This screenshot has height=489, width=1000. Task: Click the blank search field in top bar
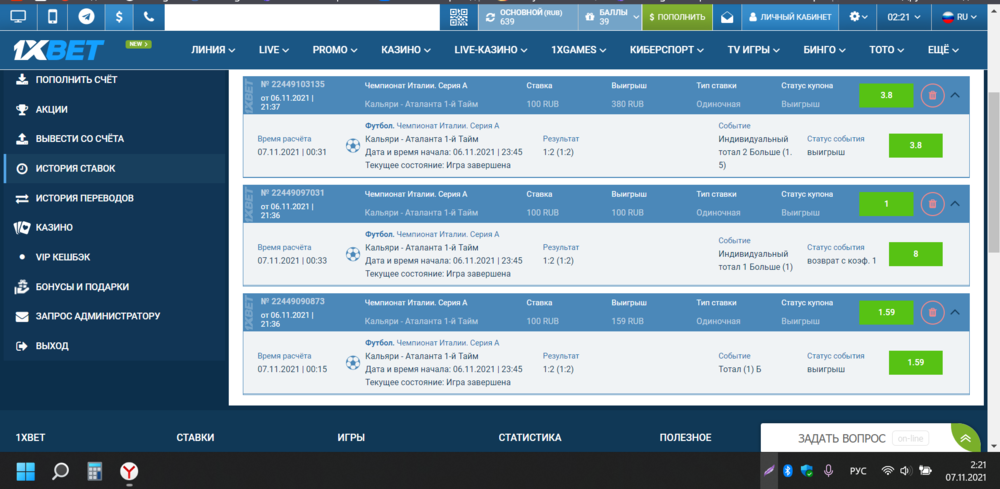pos(301,17)
